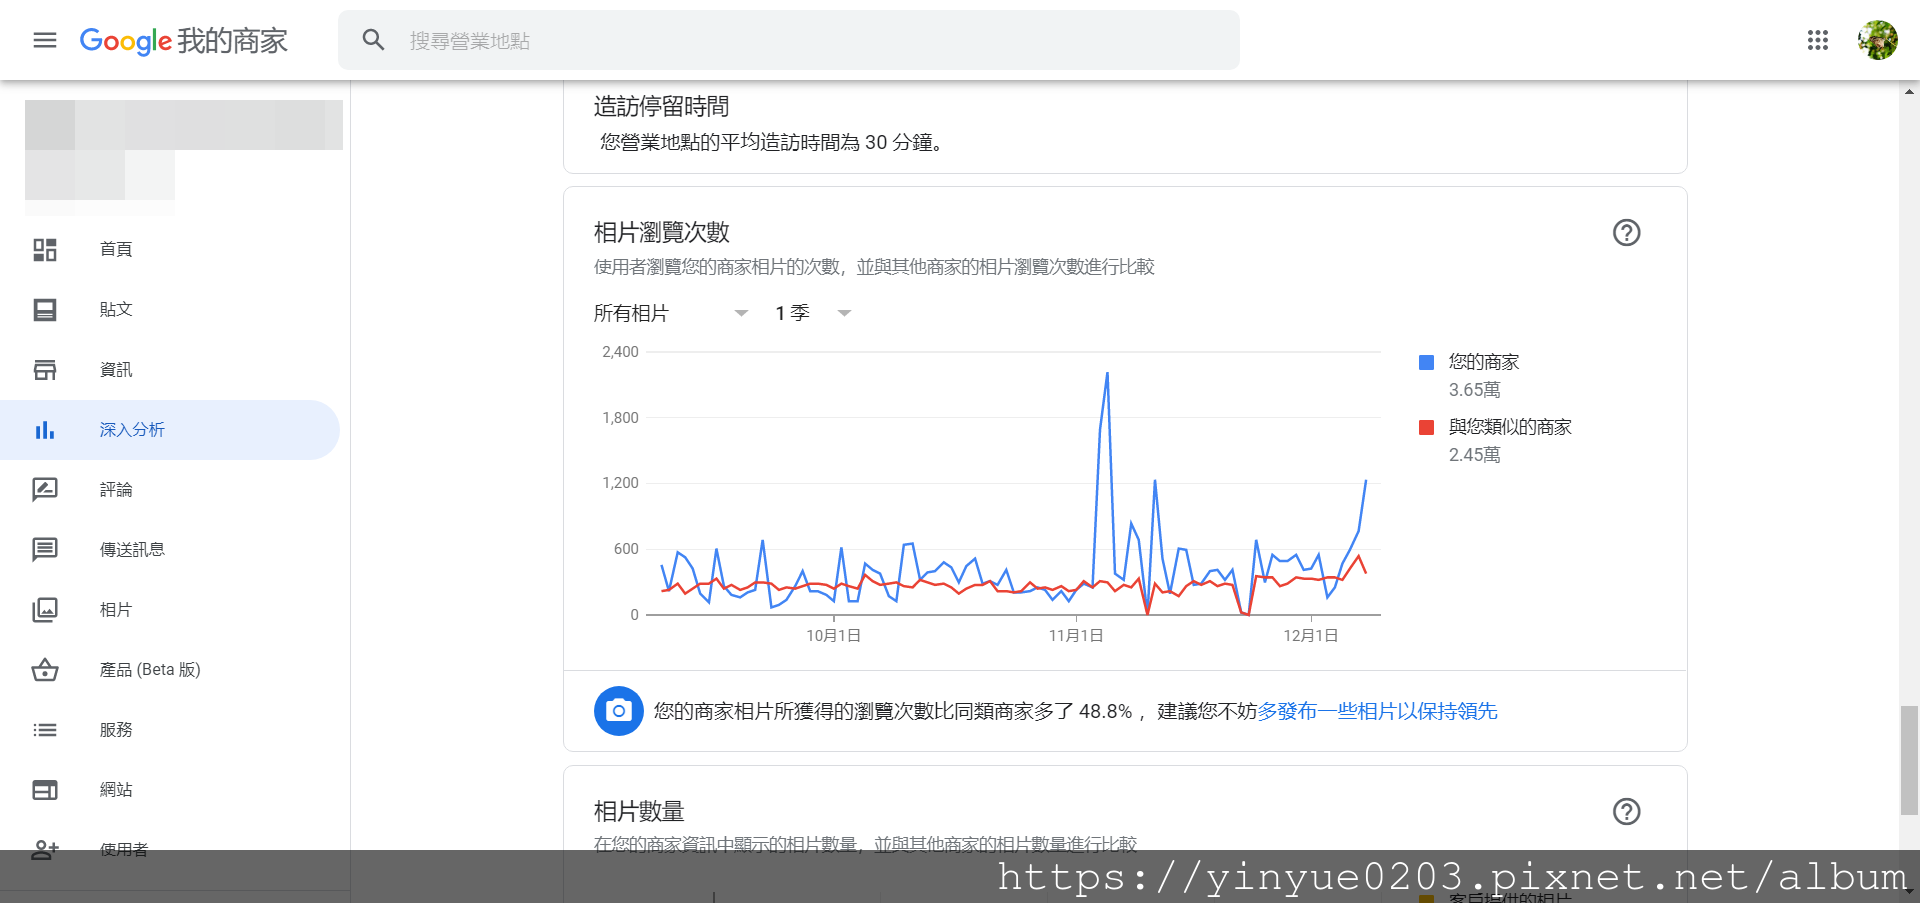Open the account profile avatar
Viewport: 1920px width, 903px height.
click(x=1877, y=40)
